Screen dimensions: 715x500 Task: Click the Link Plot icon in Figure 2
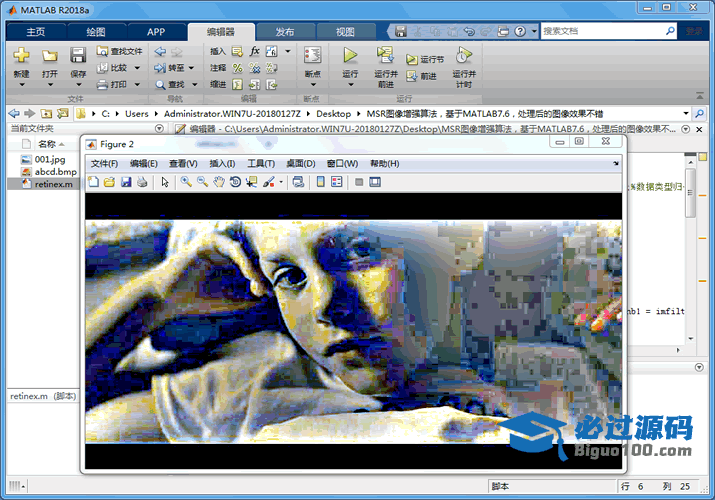click(298, 182)
